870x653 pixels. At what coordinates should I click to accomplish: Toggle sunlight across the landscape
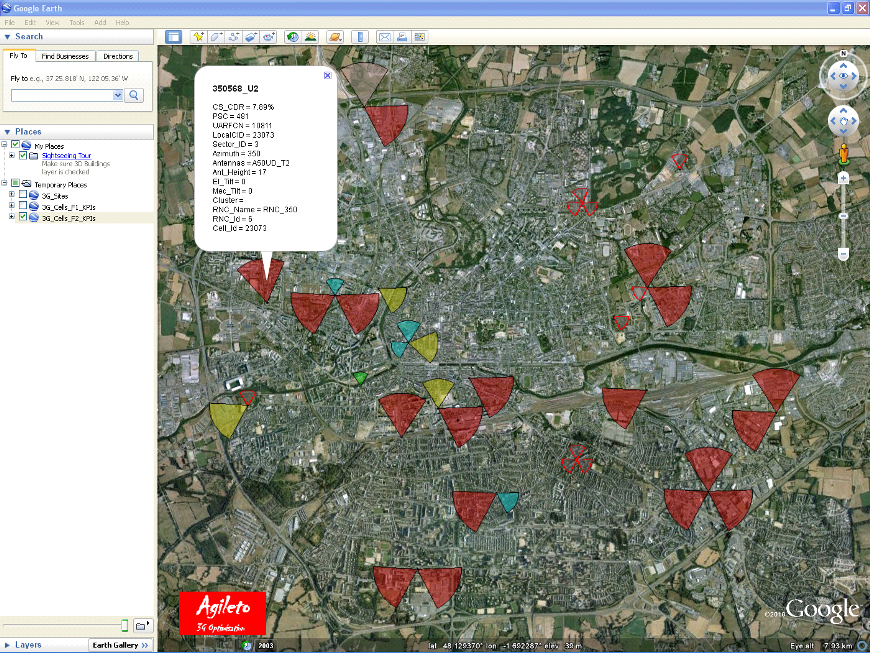click(x=311, y=37)
